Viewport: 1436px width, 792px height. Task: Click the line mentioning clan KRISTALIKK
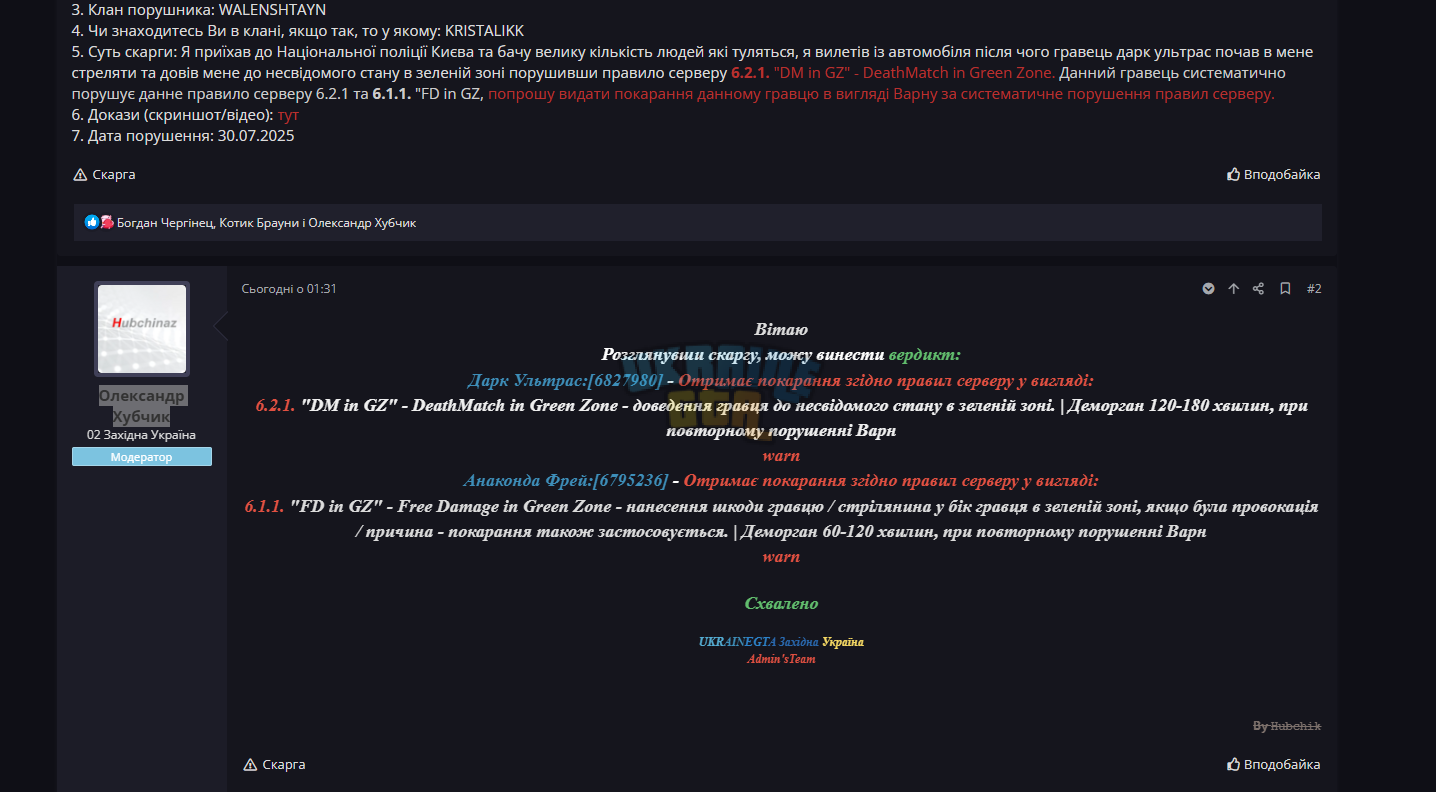[x=298, y=31]
